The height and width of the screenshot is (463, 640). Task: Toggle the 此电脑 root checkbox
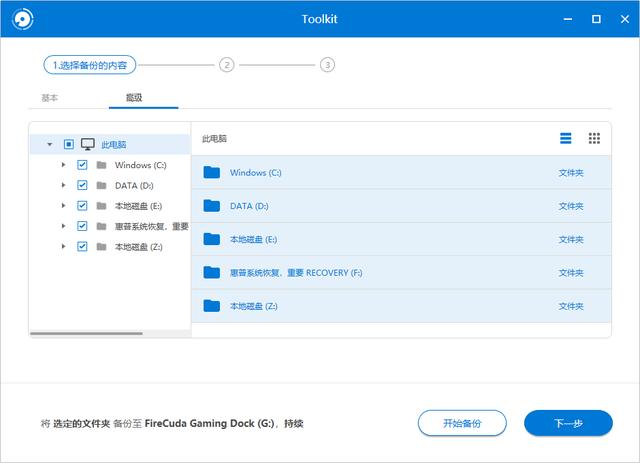[x=69, y=144]
